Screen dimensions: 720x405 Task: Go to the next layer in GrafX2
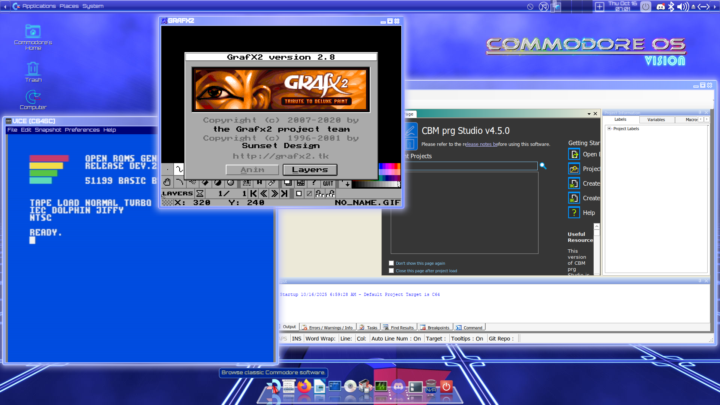[x=274, y=194]
